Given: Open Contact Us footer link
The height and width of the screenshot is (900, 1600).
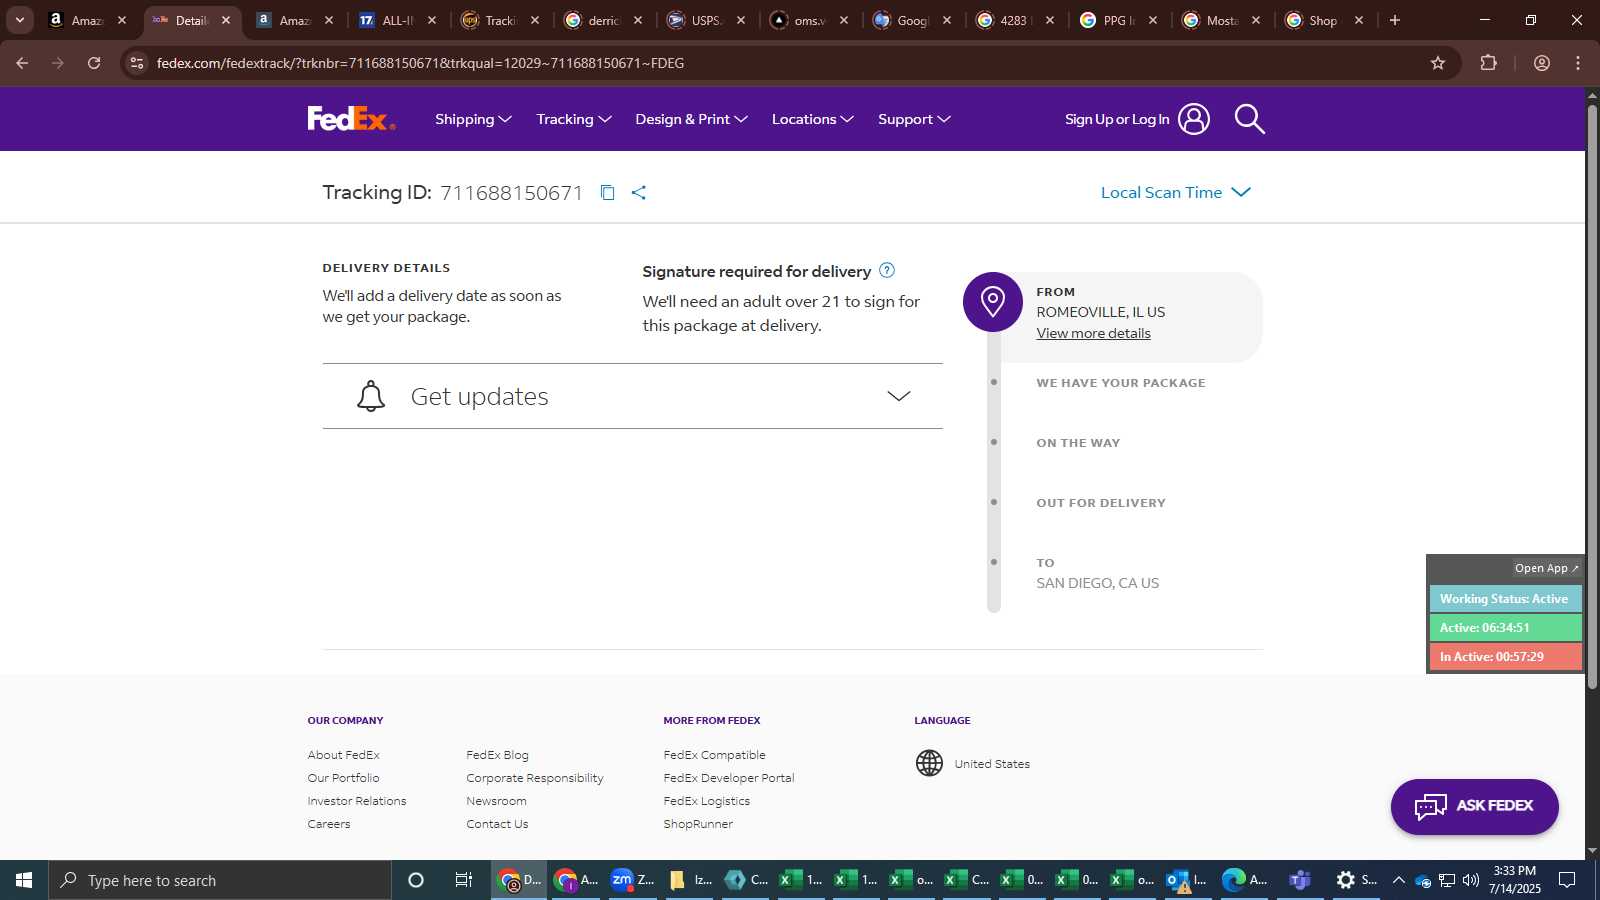Looking at the screenshot, I should pyautogui.click(x=497, y=824).
